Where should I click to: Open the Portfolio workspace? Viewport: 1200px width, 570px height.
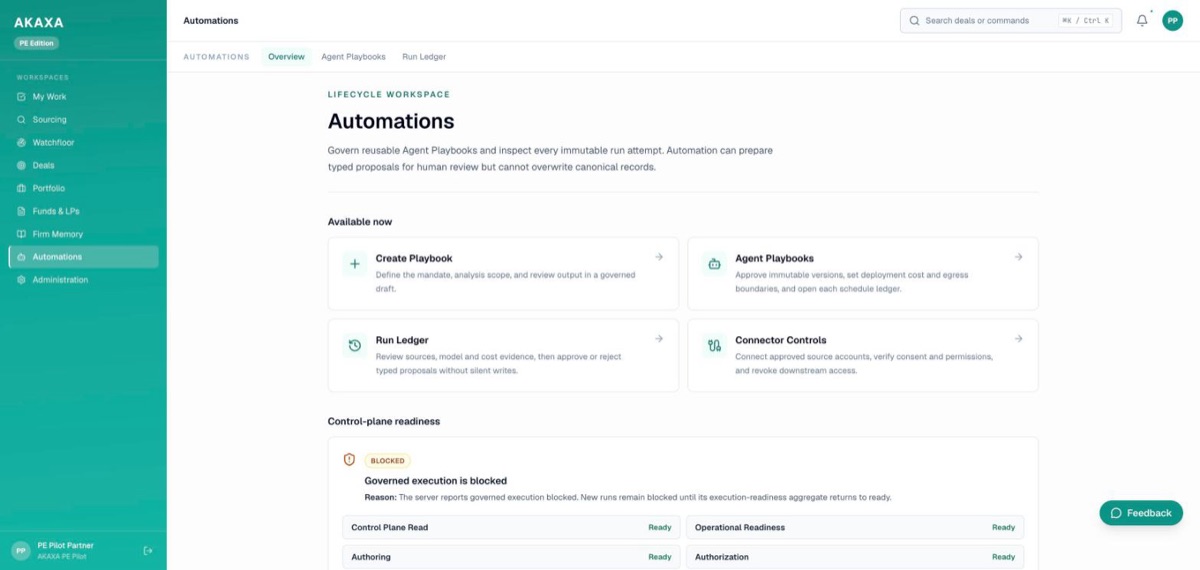coord(83,188)
